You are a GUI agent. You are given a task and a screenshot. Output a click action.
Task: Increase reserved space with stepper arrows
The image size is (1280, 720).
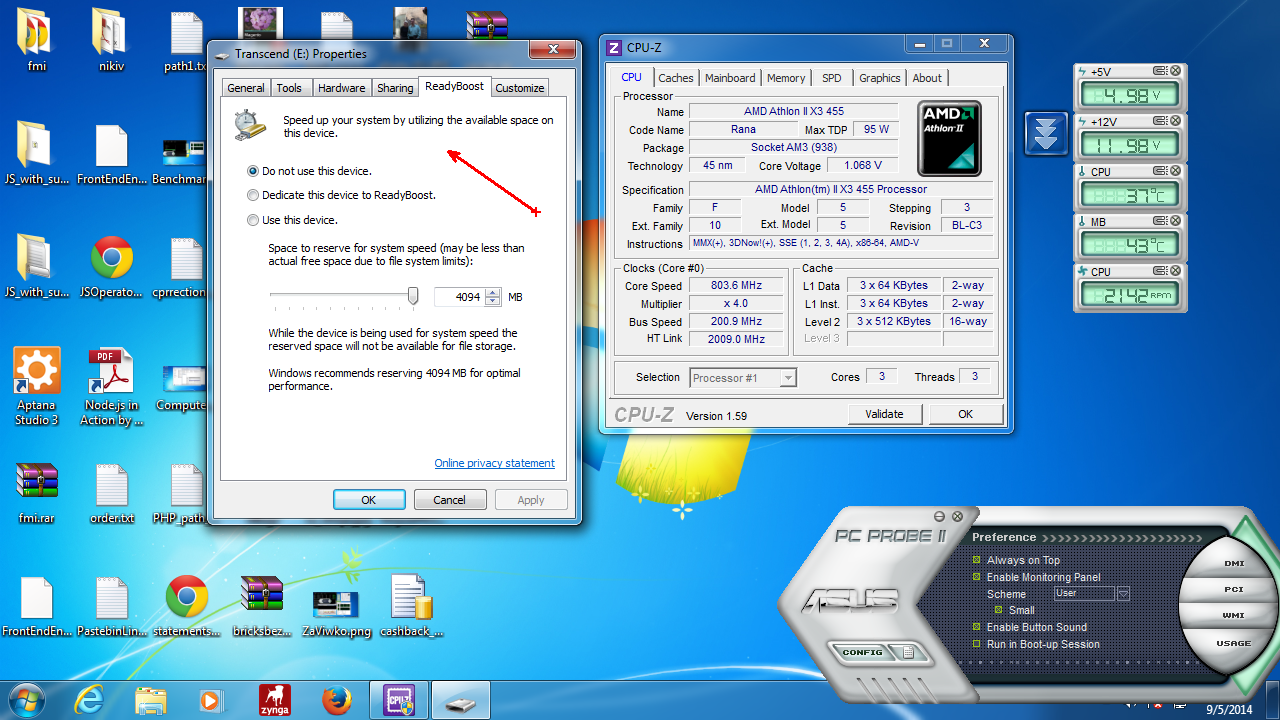point(492,293)
